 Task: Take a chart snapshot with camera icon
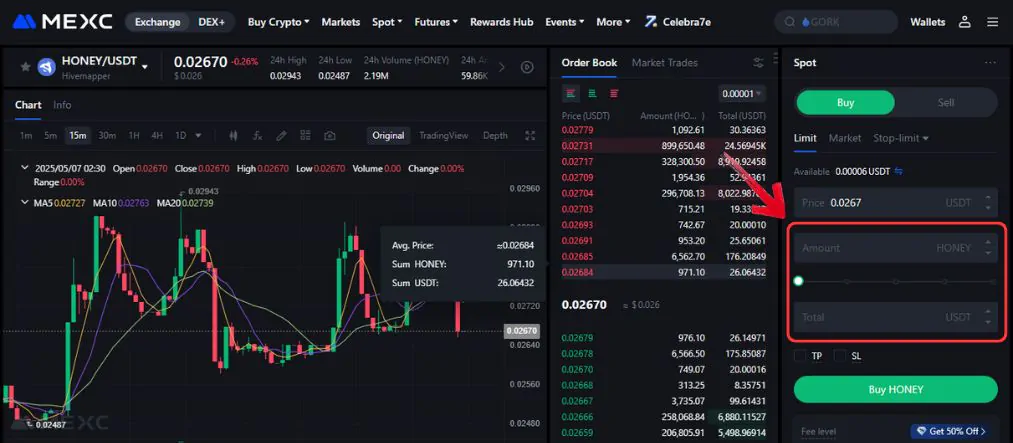click(329, 136)
